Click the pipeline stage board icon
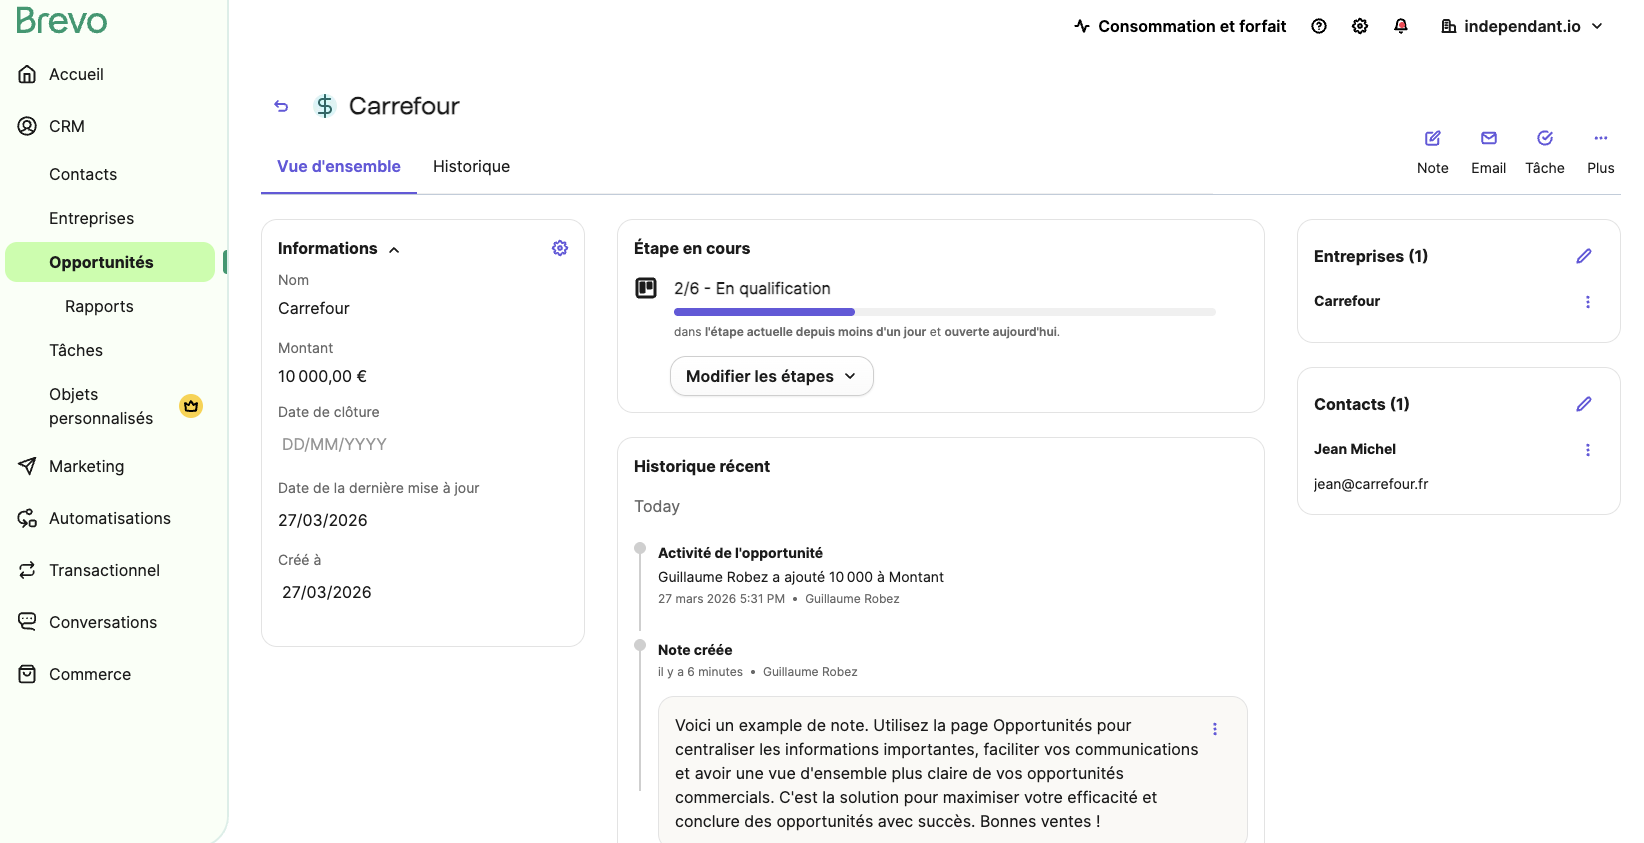Image resolution: width=1644 pixels, height=843 pixels. (646, 288)
